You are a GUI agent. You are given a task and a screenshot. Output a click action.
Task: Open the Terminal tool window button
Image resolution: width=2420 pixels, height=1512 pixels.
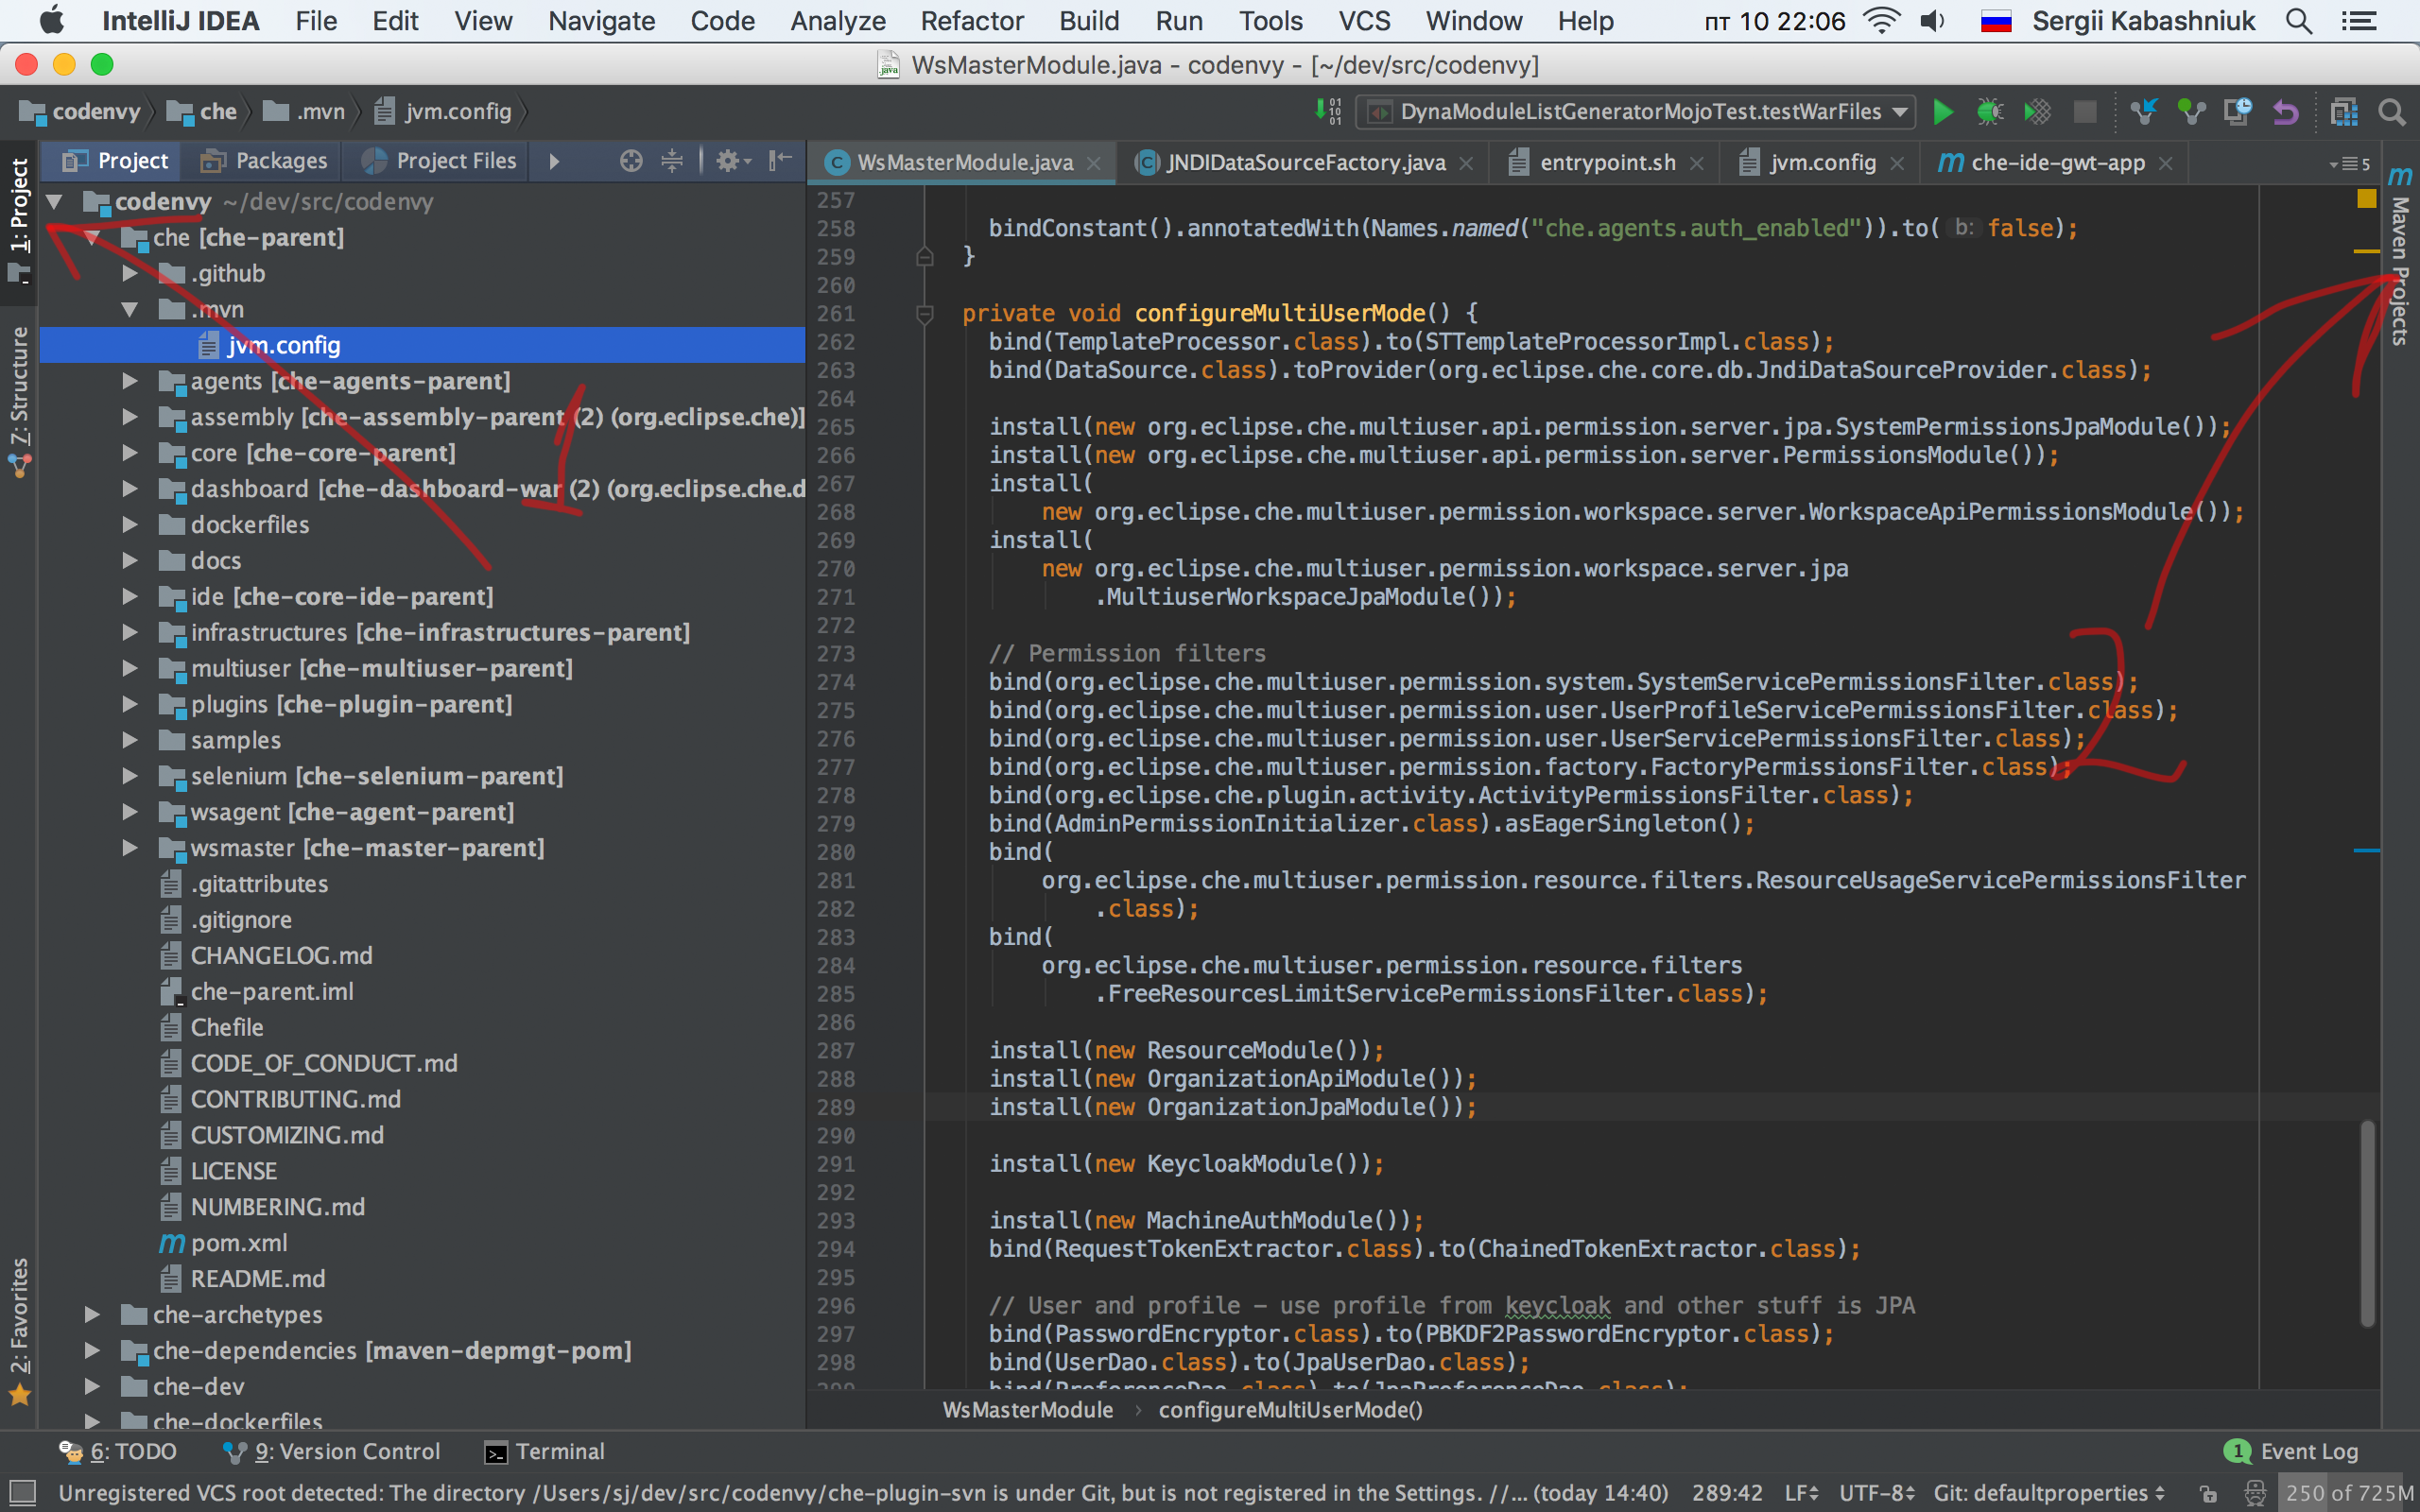click(545, 1451)
